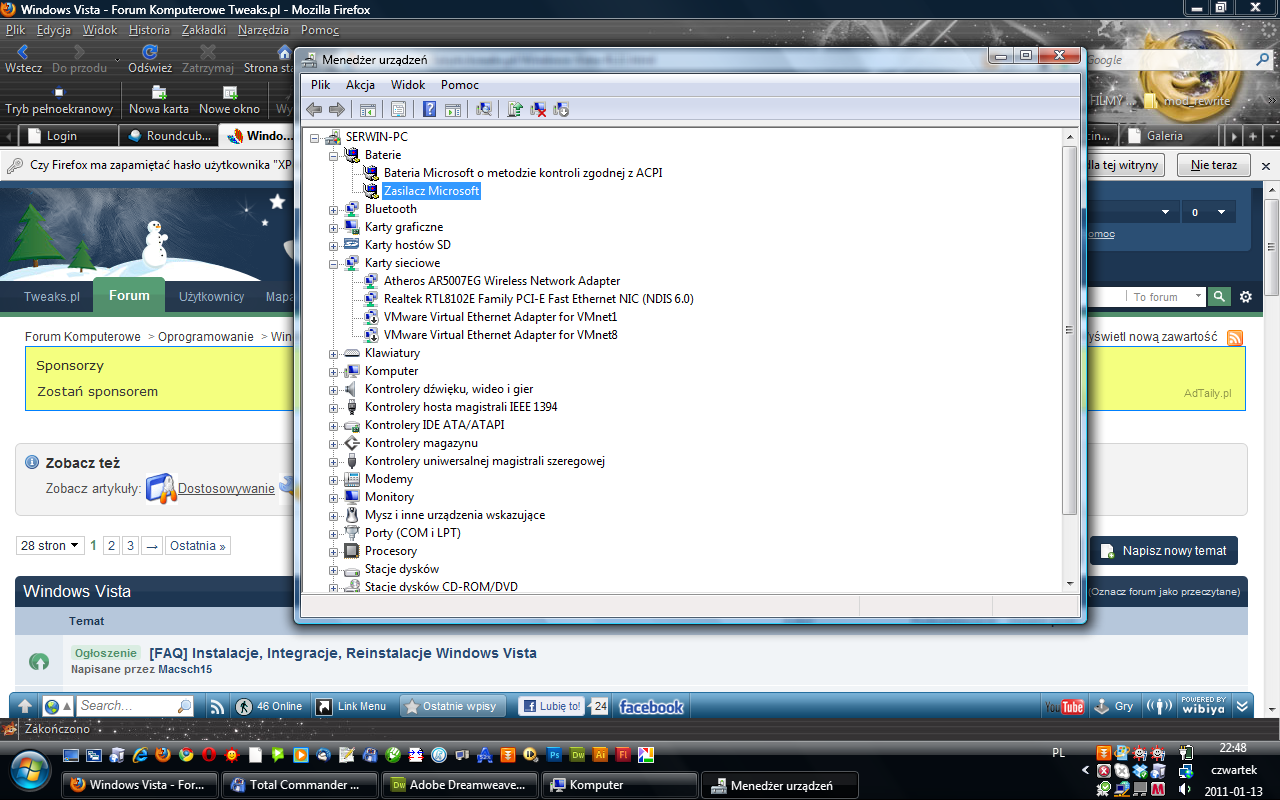Open the To forum search scope dropdown
Image resolution: width=1280 pixels, height=800 pixels.
pyautogui.click(x=1166, y=297)
